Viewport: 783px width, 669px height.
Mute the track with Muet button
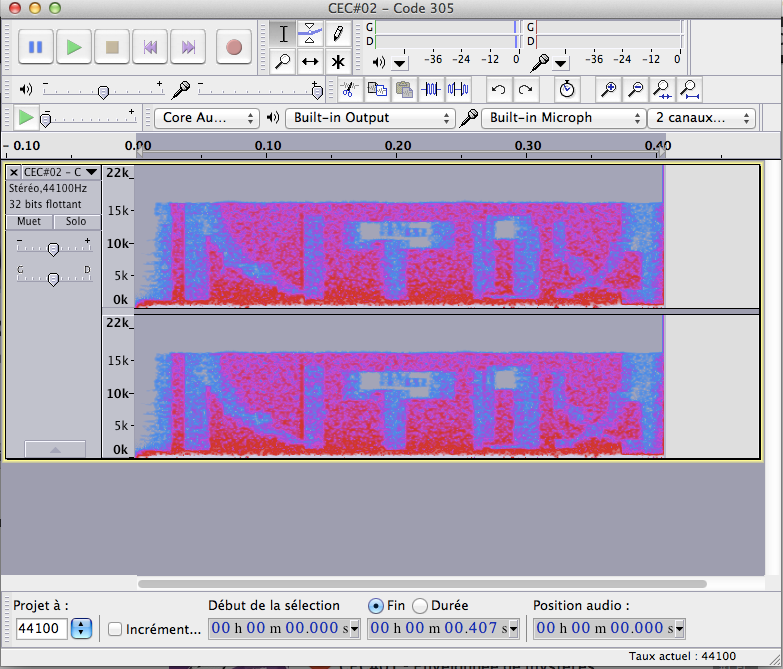(29, 222)
